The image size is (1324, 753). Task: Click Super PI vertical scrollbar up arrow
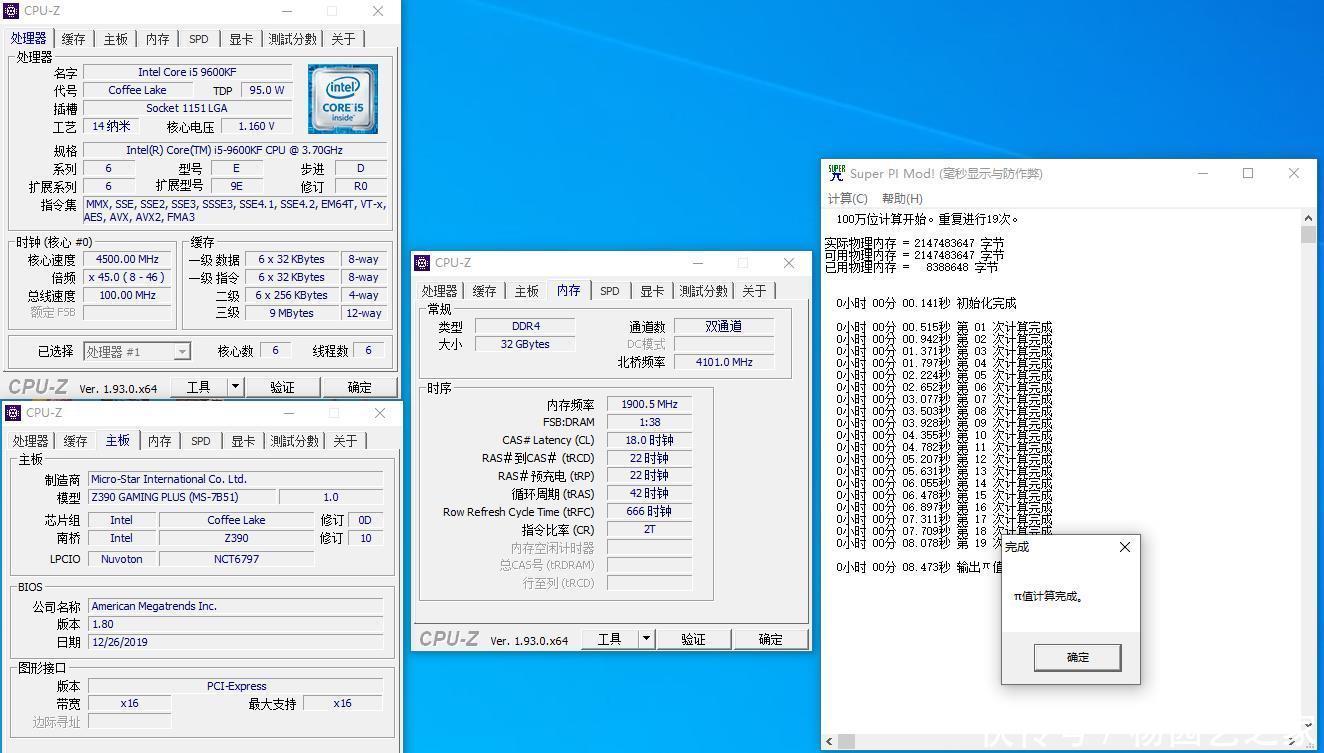coord(1309,218)
